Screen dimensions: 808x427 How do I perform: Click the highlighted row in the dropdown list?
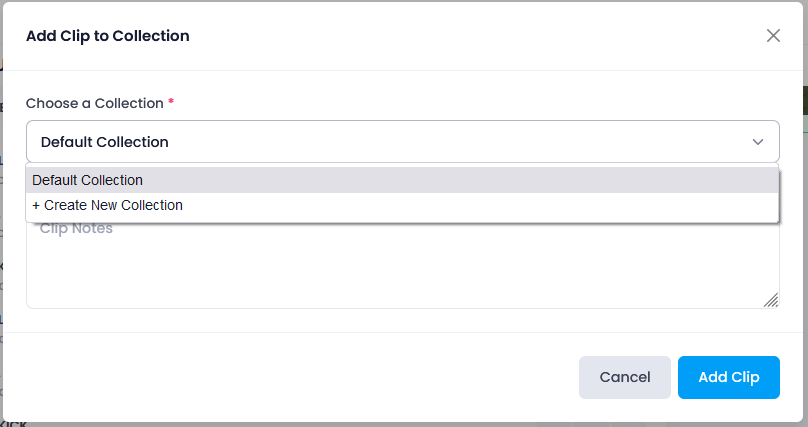tap(402, 180)
